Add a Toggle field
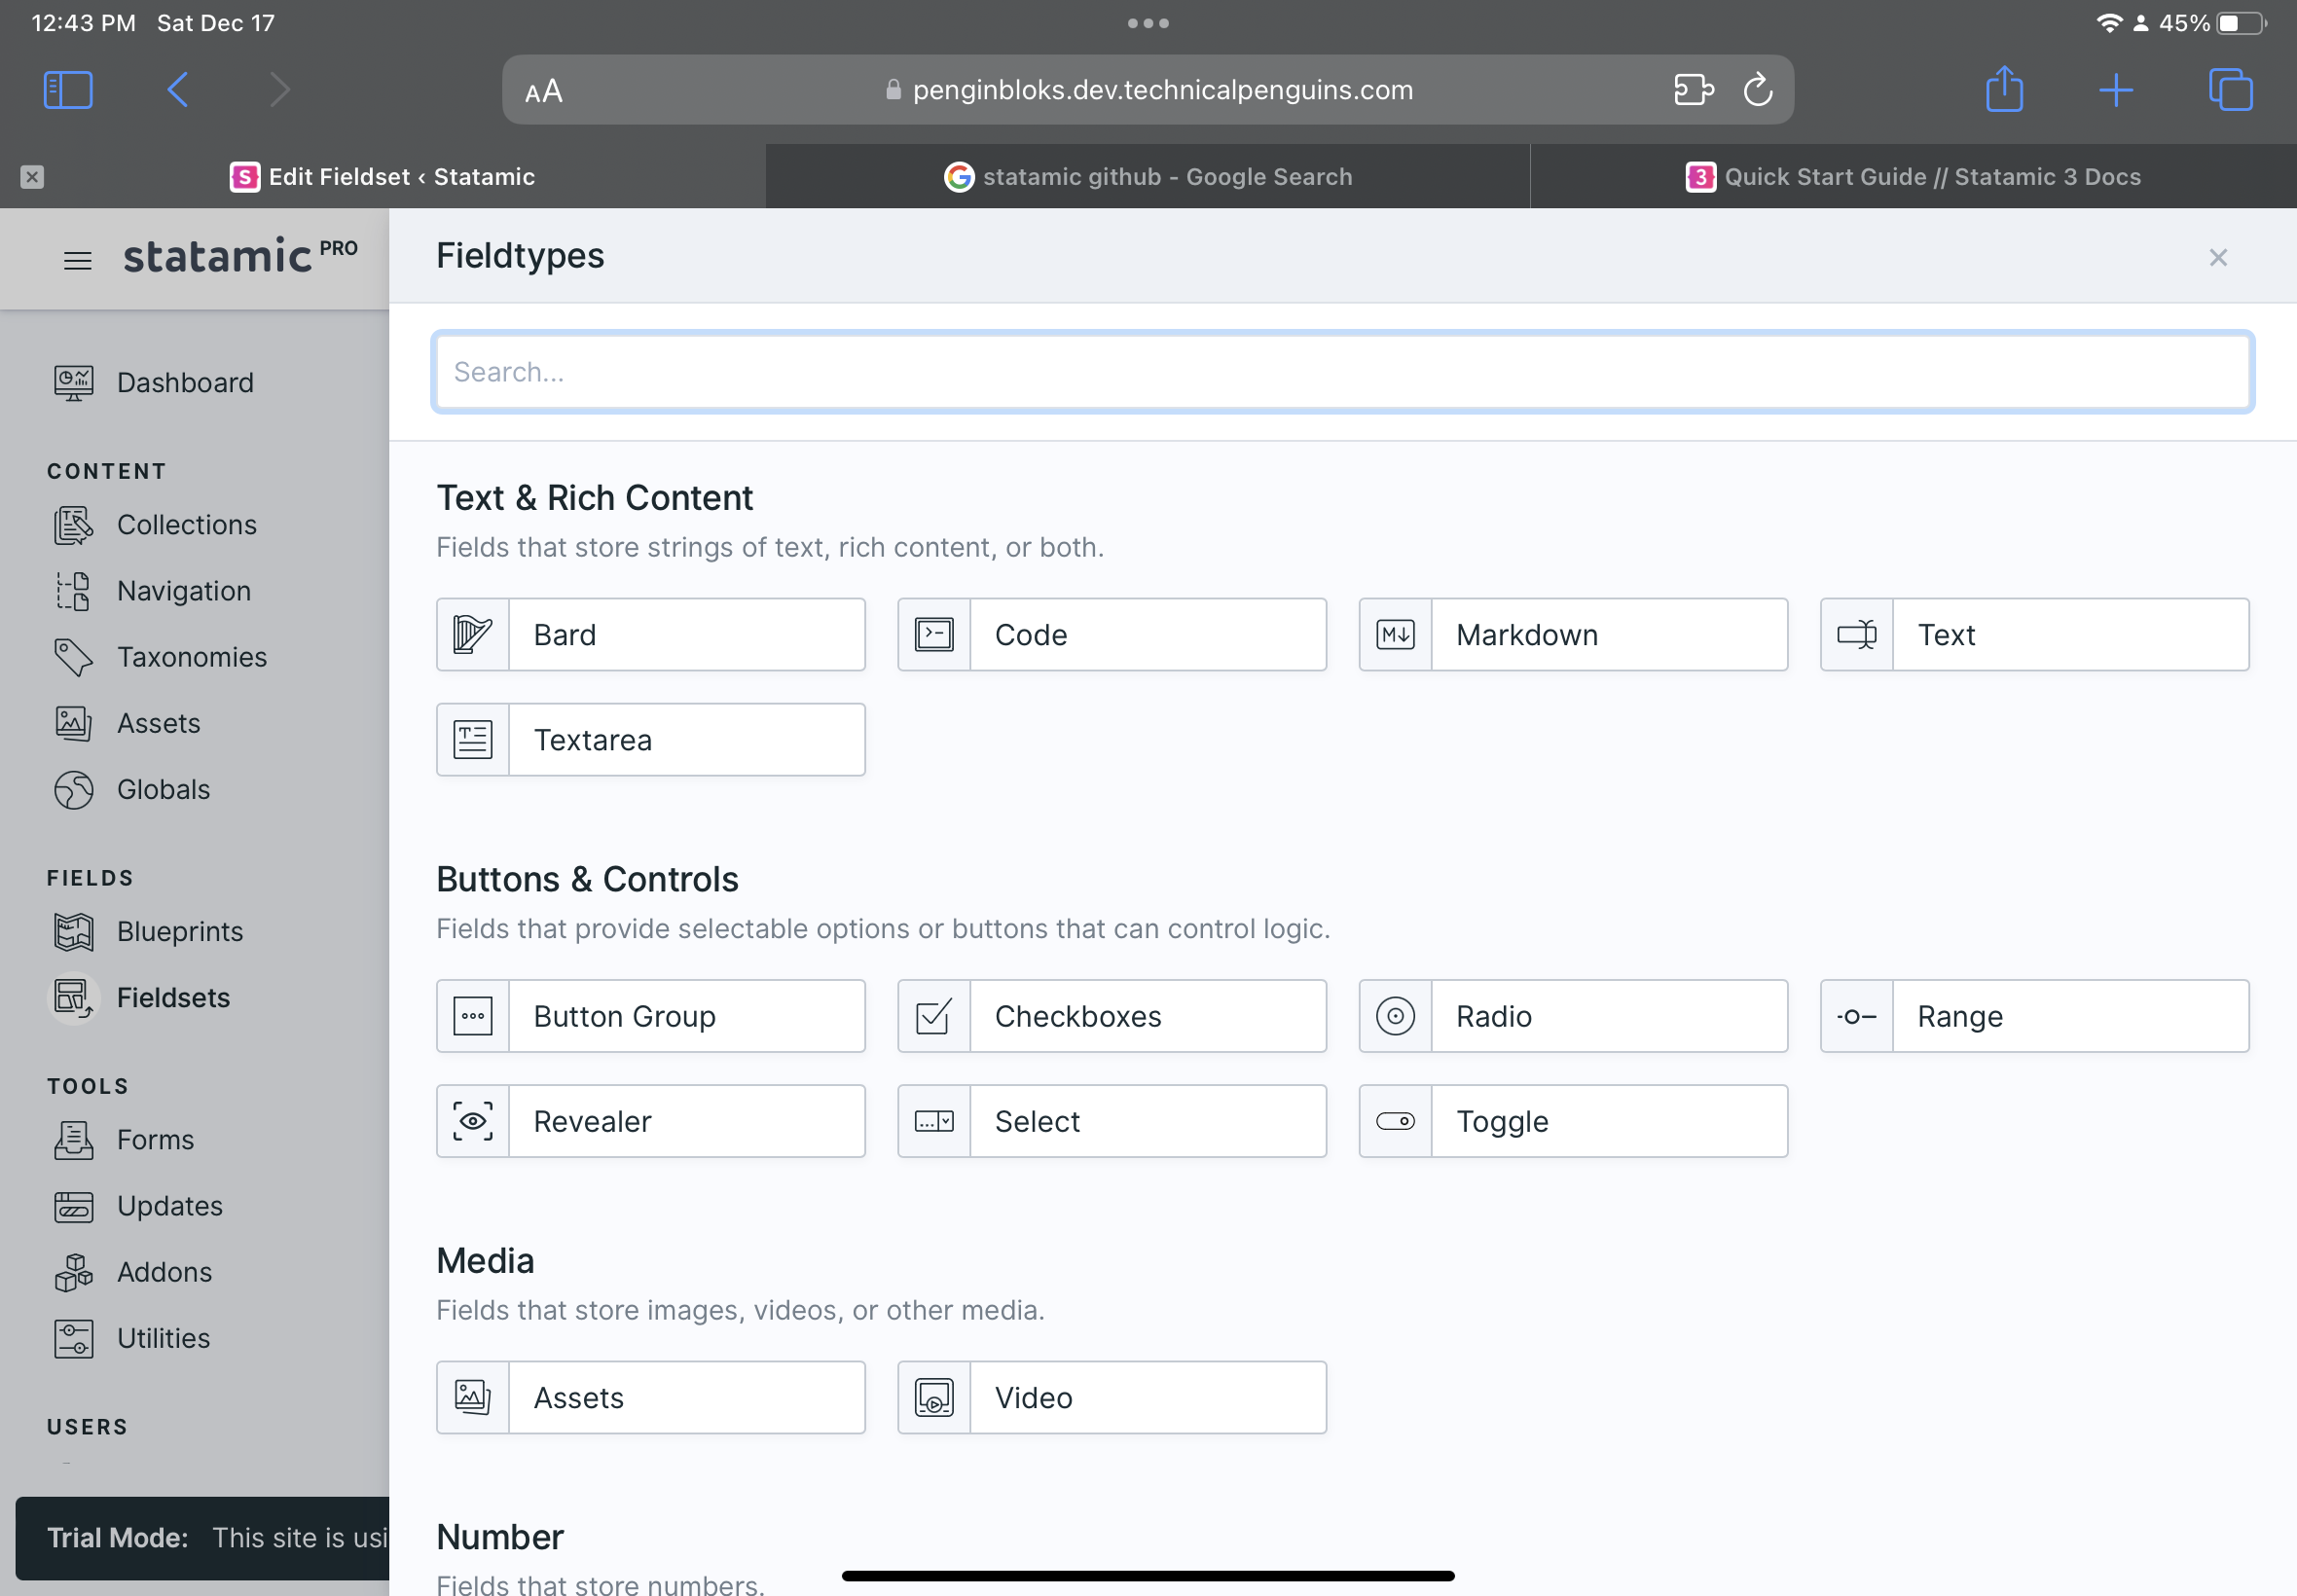 tap(1573, 1122)
